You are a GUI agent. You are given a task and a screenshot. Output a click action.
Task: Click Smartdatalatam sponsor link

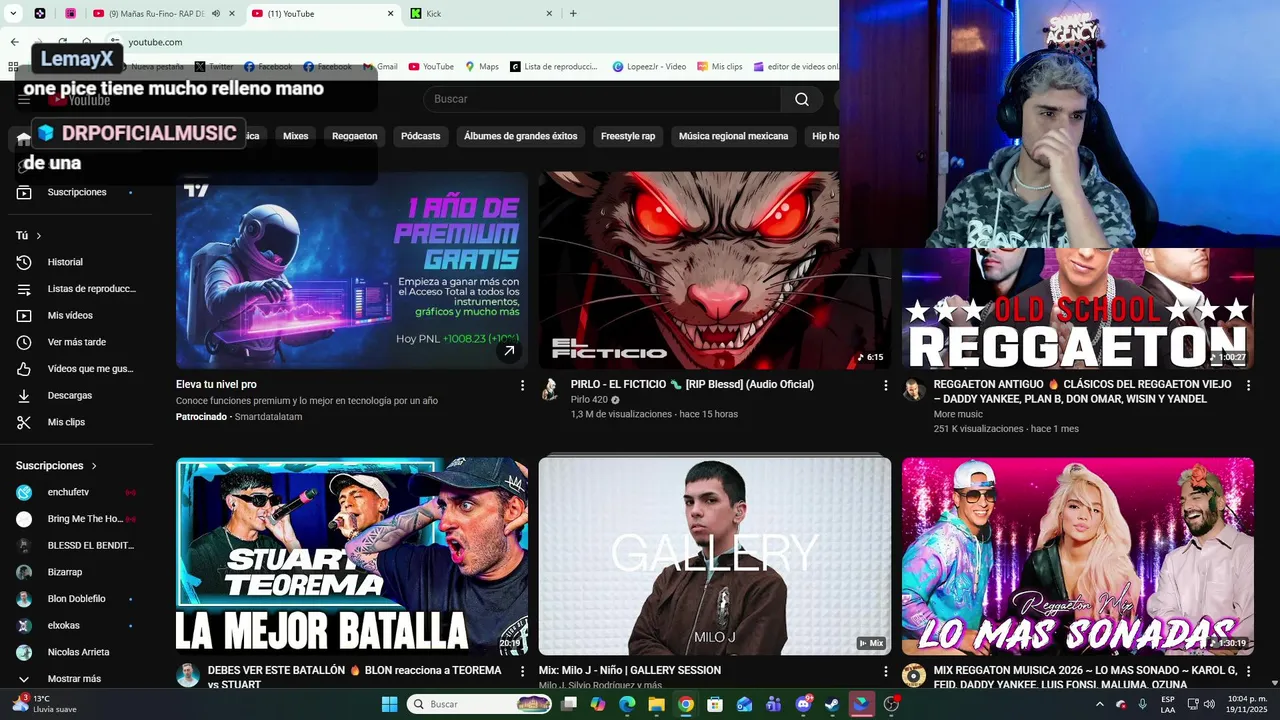pos(268,417)
